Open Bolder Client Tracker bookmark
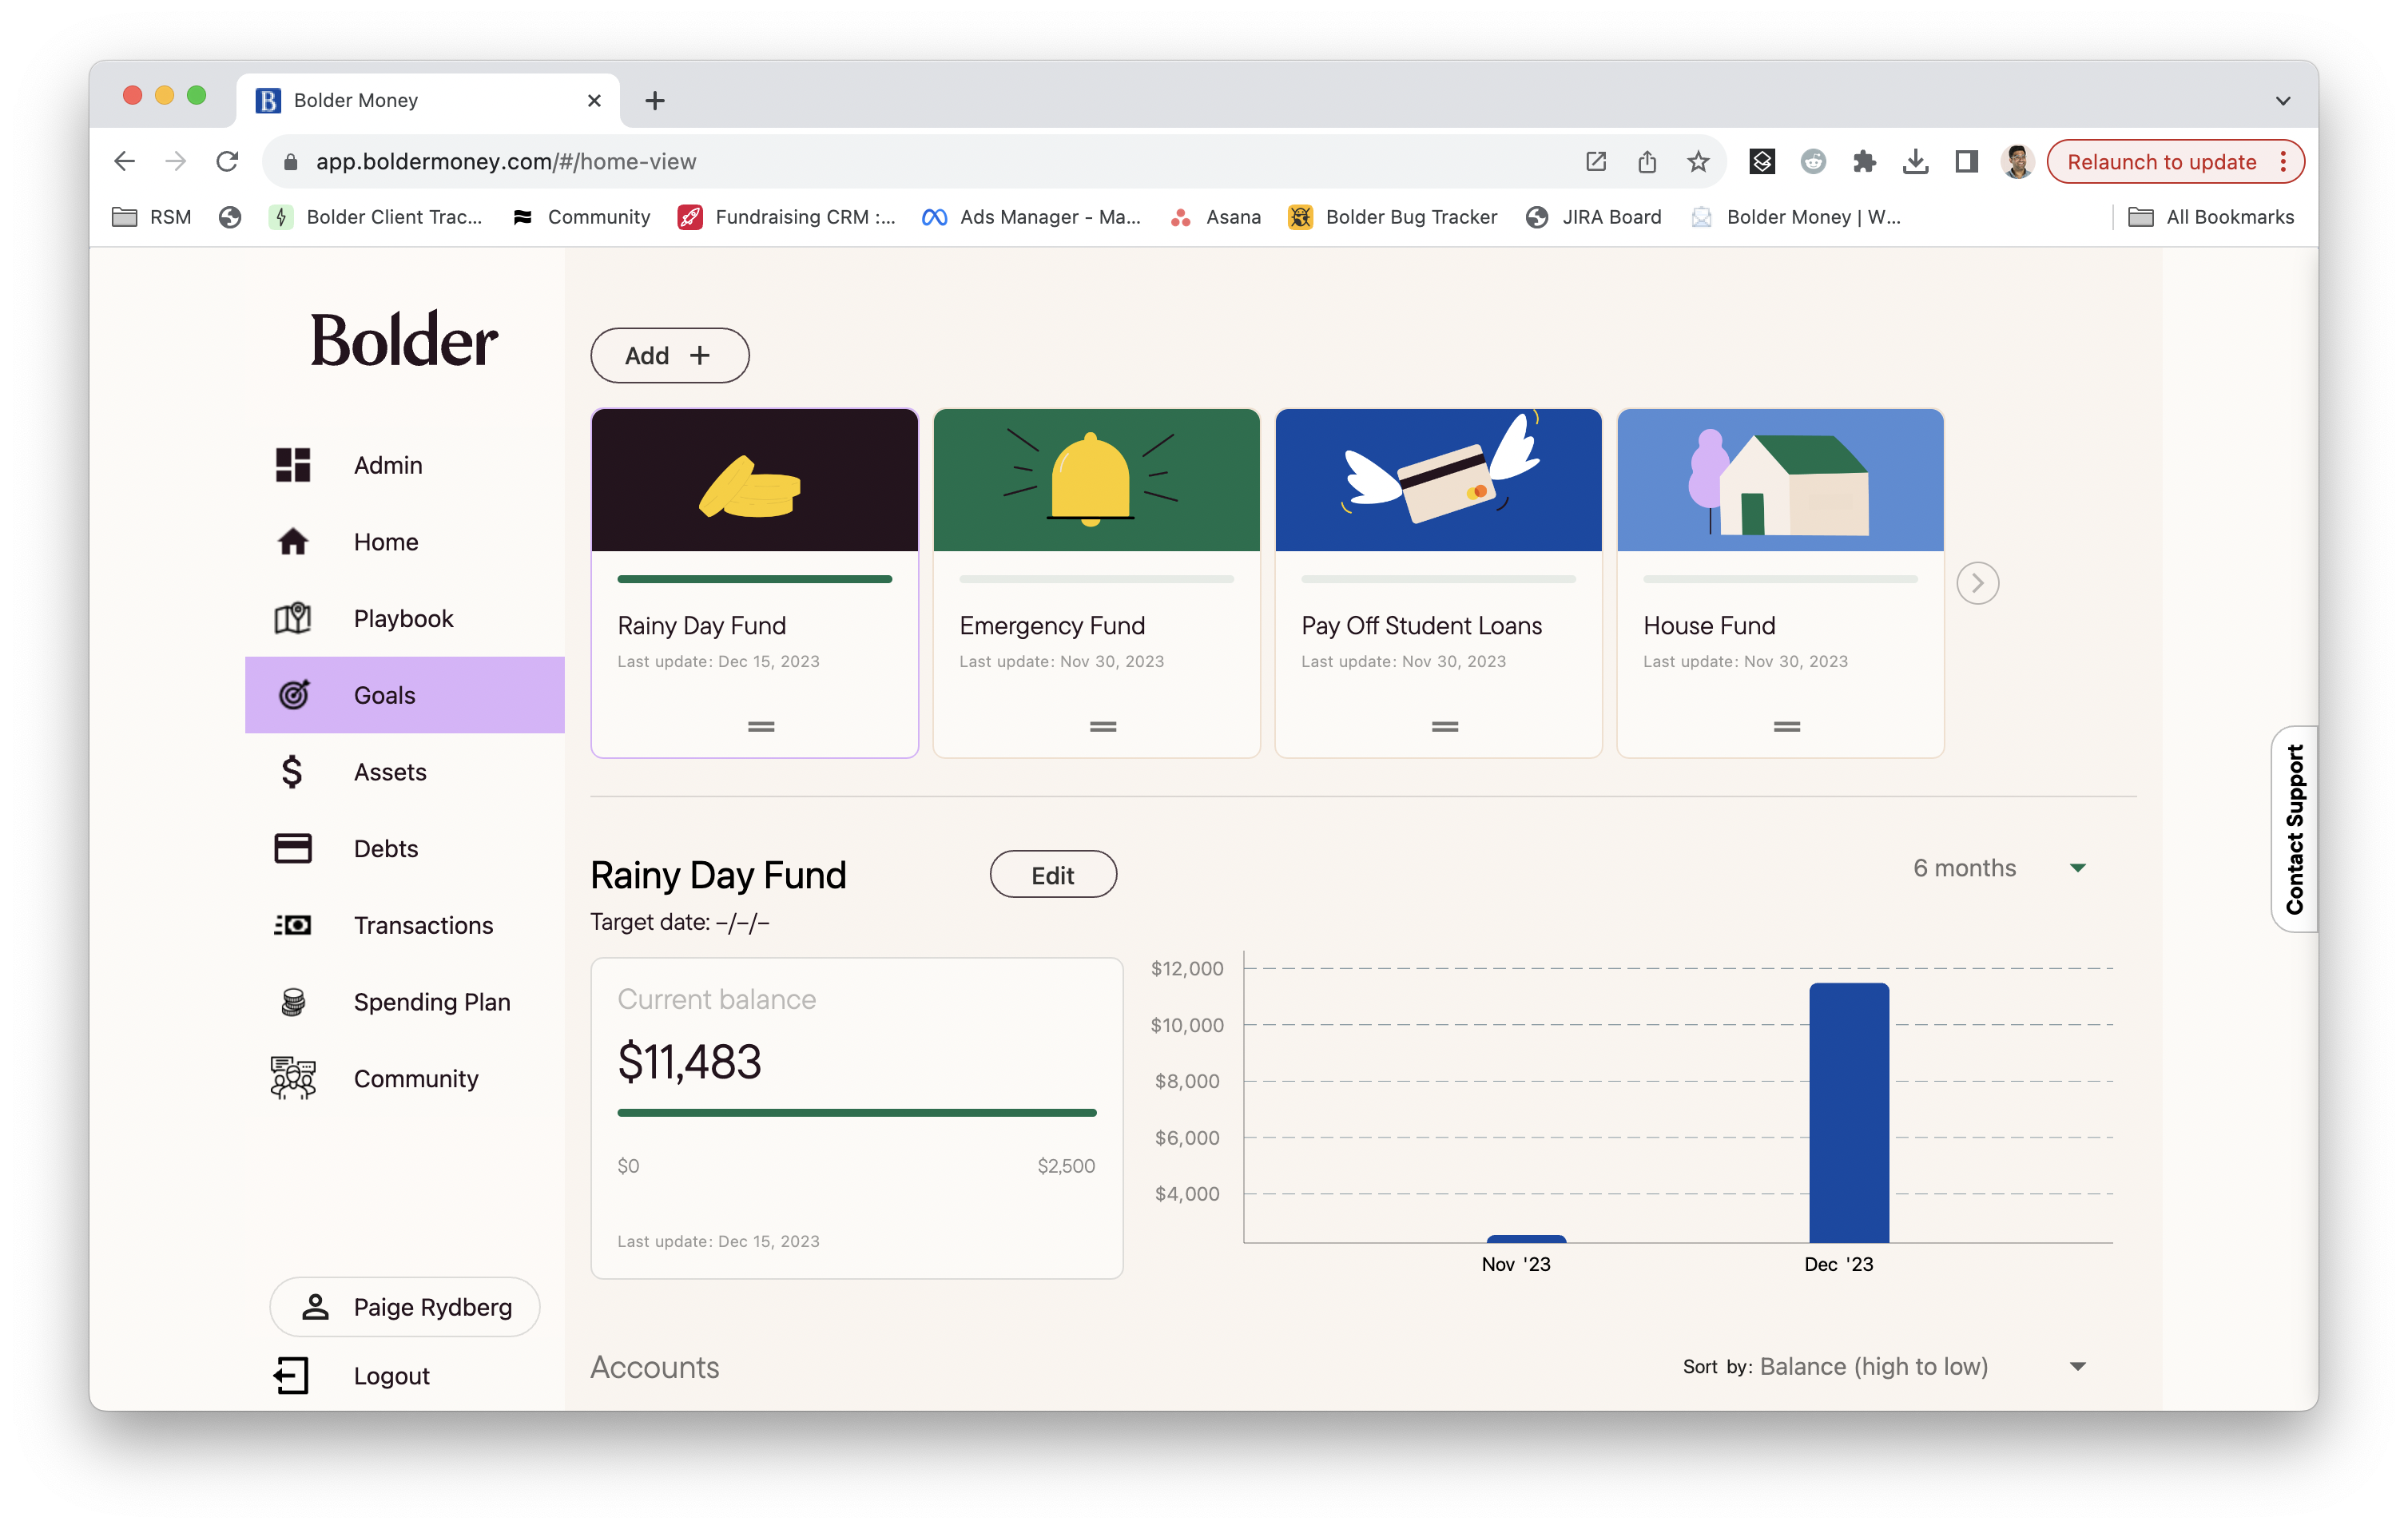 [x=376, y=217]
